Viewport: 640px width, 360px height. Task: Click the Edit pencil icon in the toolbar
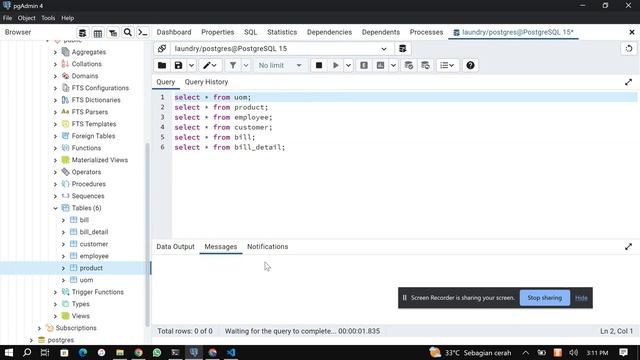[x=210, y=65]
